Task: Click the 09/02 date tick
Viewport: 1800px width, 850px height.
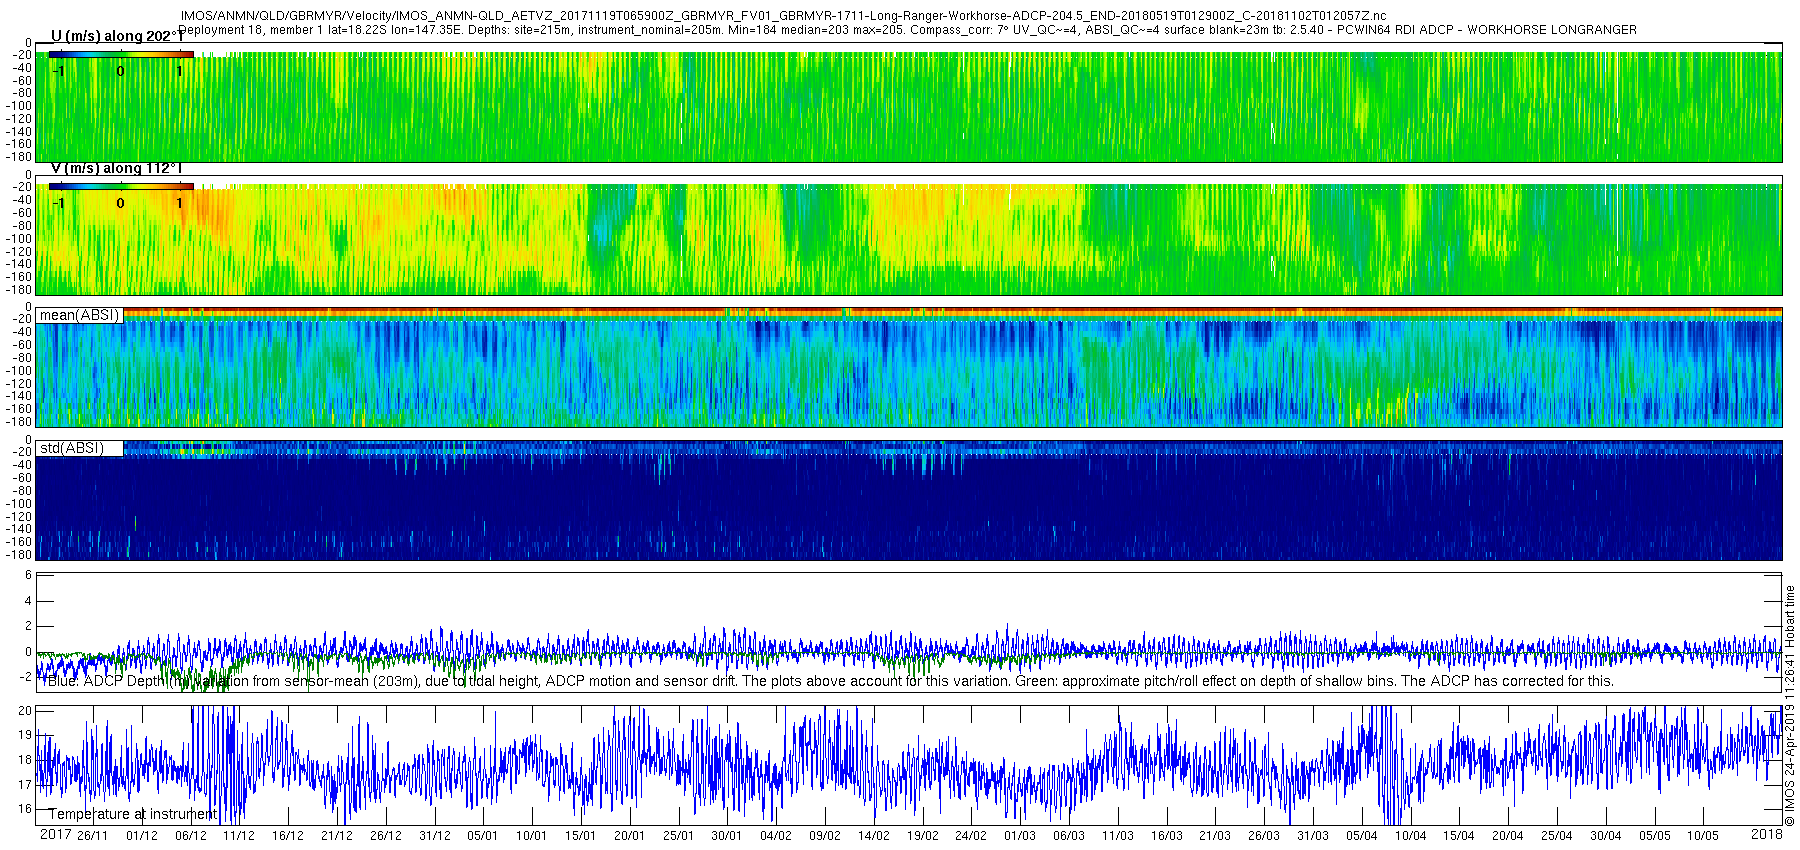Action: (824, 836)
